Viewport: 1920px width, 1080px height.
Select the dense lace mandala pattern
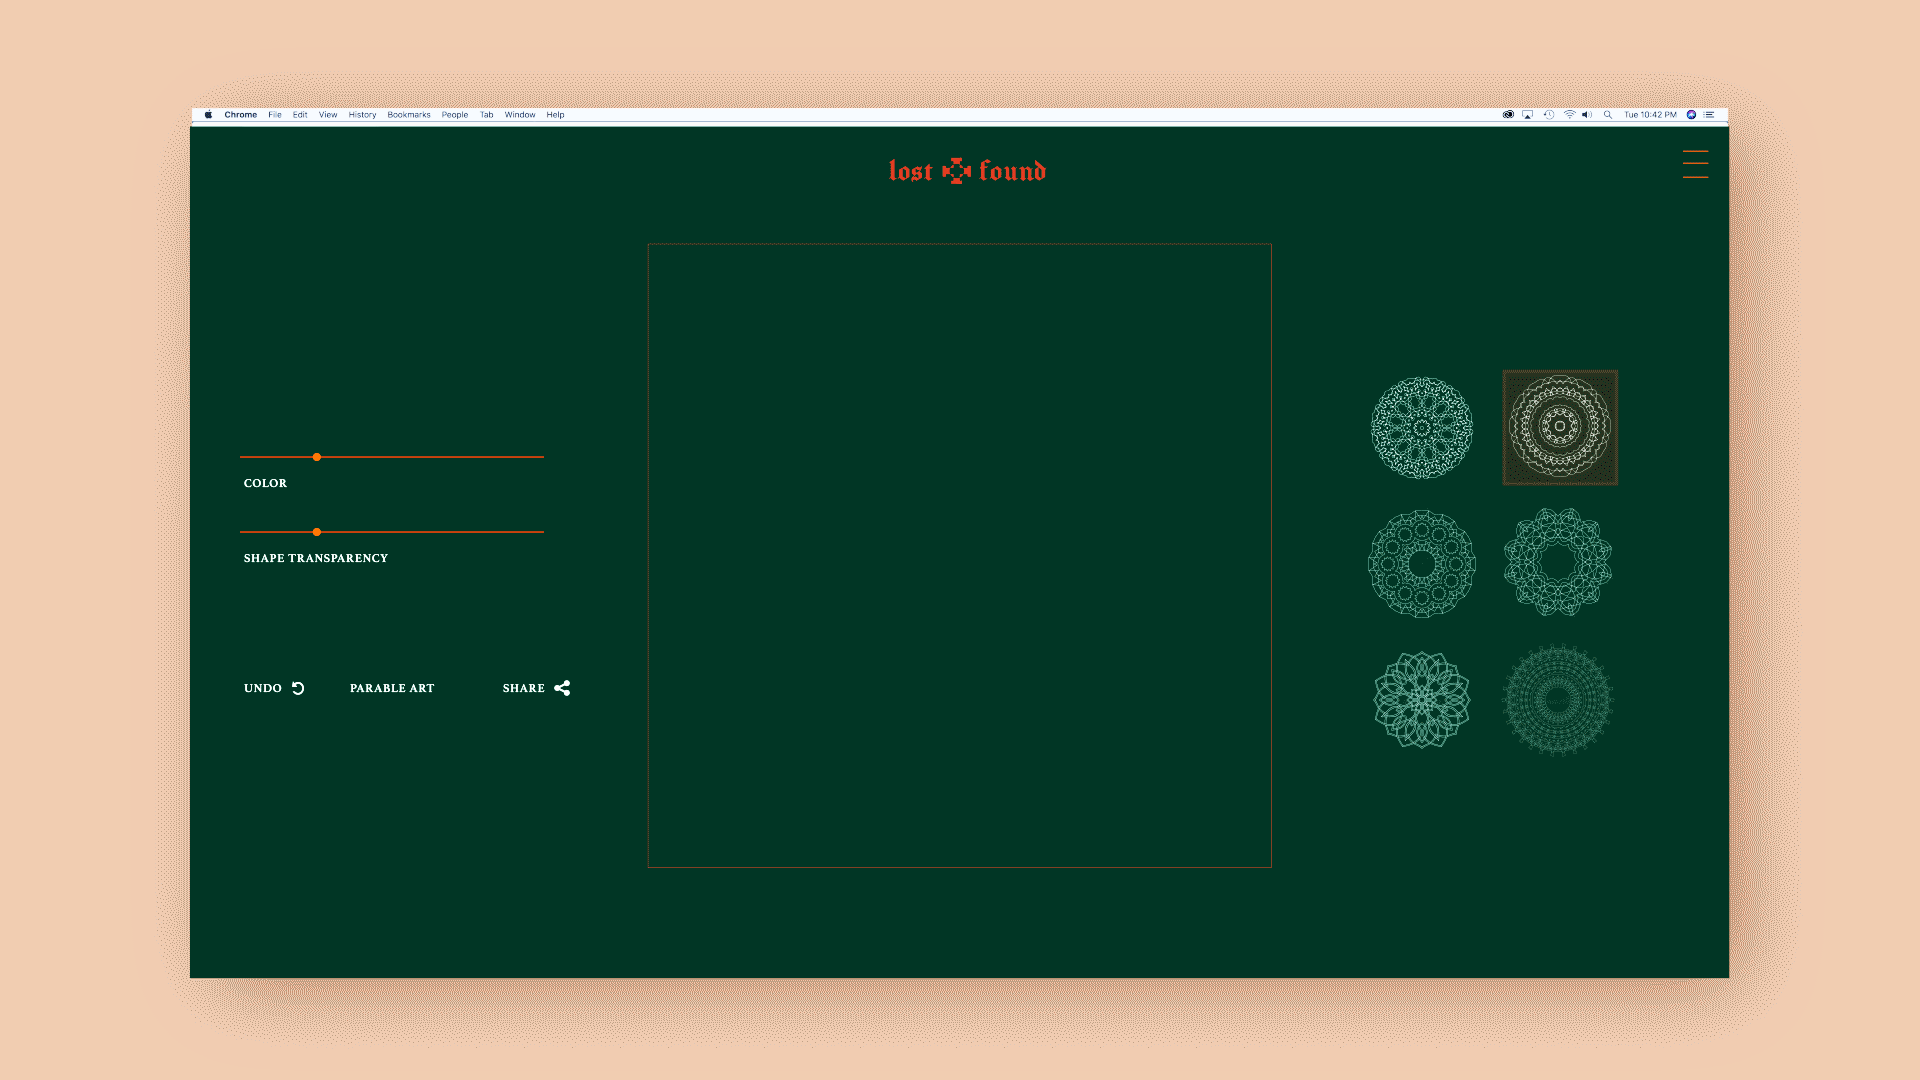click(x=1422, y=428)
